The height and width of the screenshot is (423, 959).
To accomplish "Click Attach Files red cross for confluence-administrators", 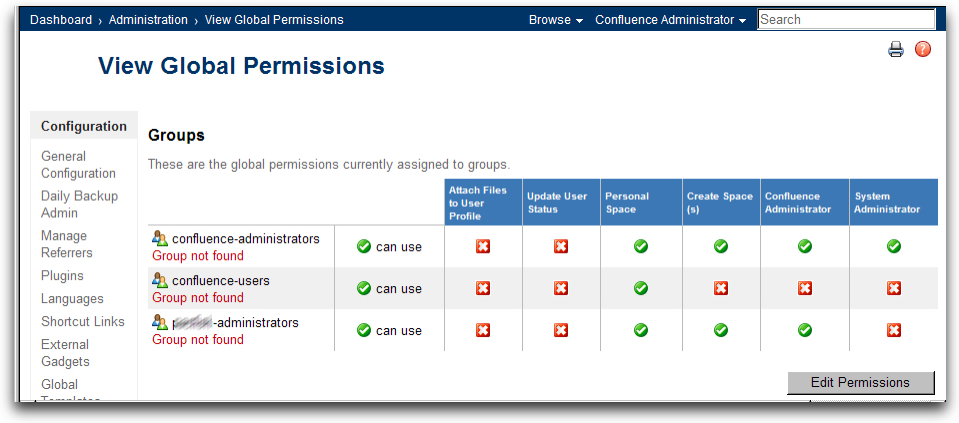I will (x=483, y=246).
